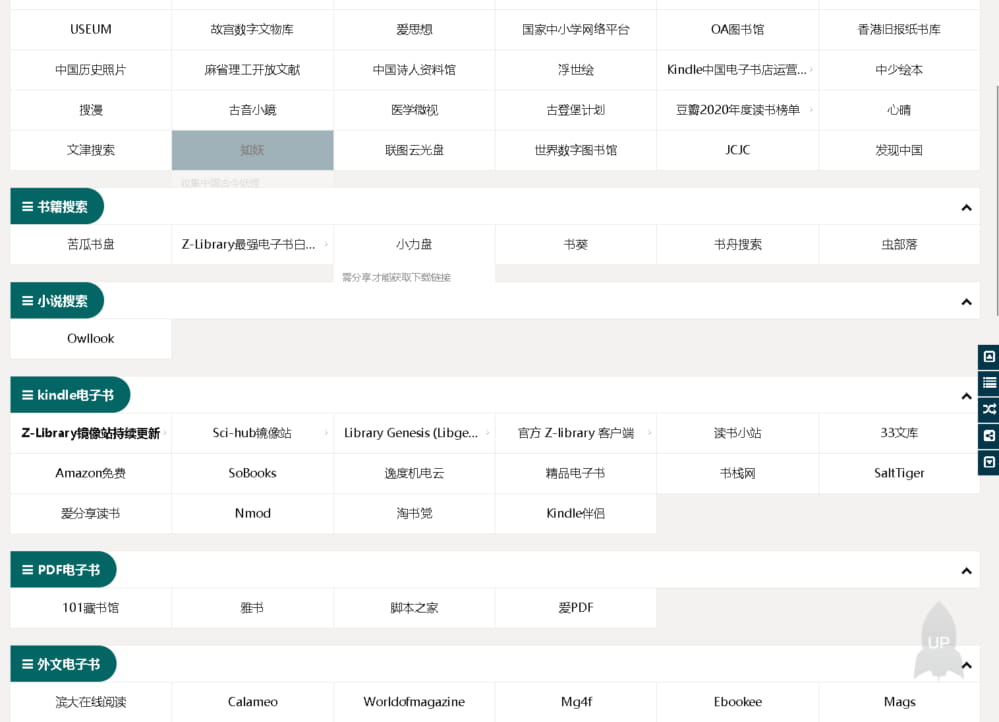Viewport: 999px width, 722px height.
Task: Open the 医学微视 link
Action: point(414,110)
